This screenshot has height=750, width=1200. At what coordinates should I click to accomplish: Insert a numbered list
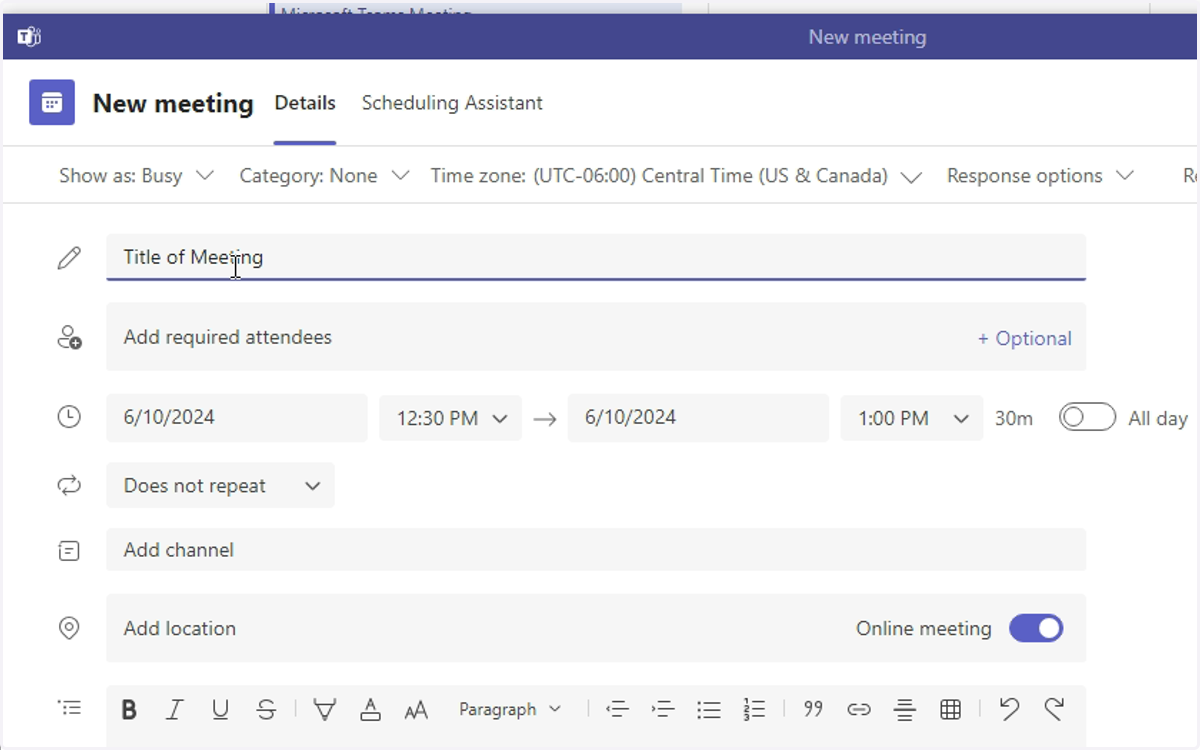754,710
